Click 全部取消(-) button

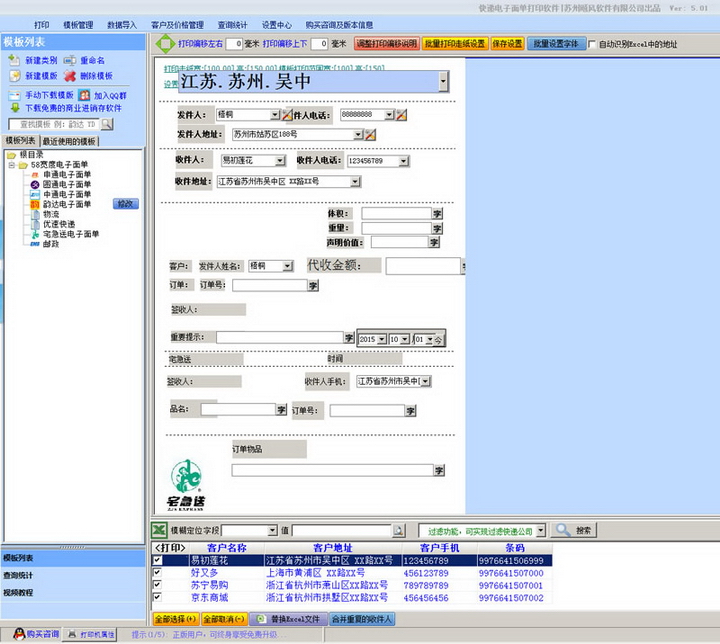click(224, 619)
